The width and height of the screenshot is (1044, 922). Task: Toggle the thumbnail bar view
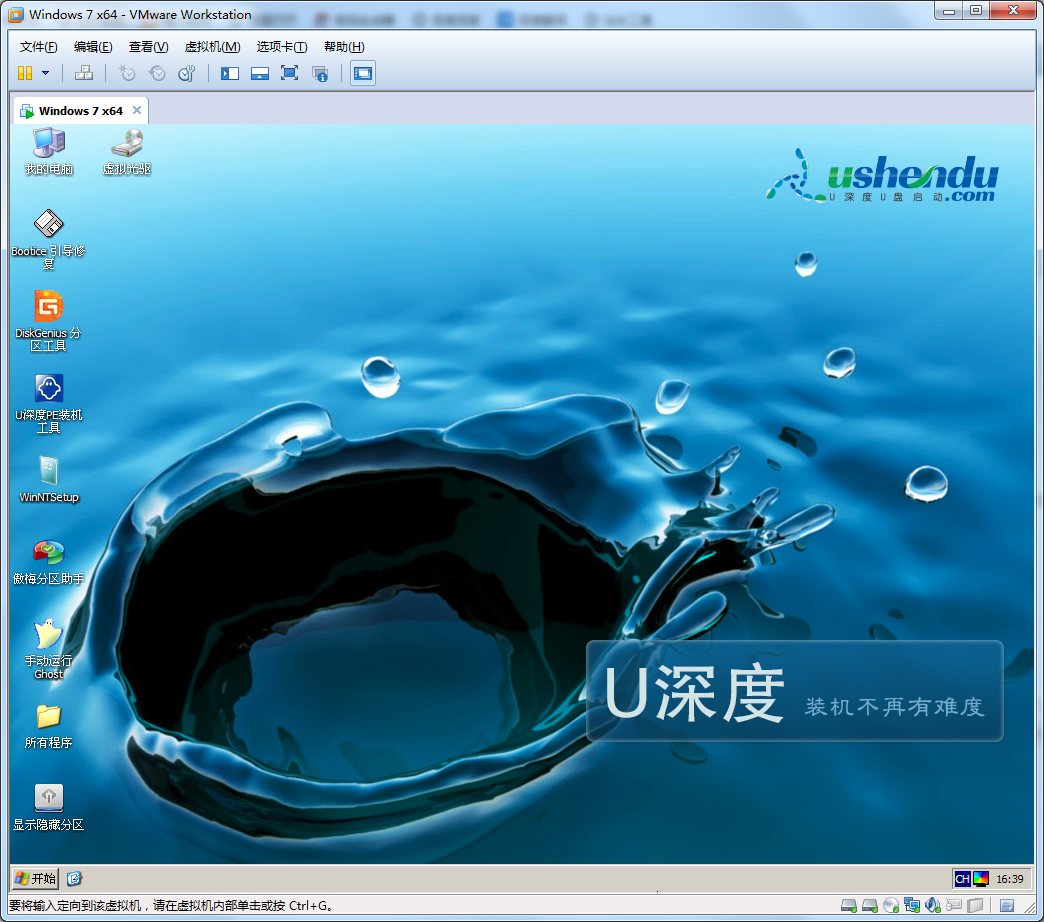pos(260,73)
